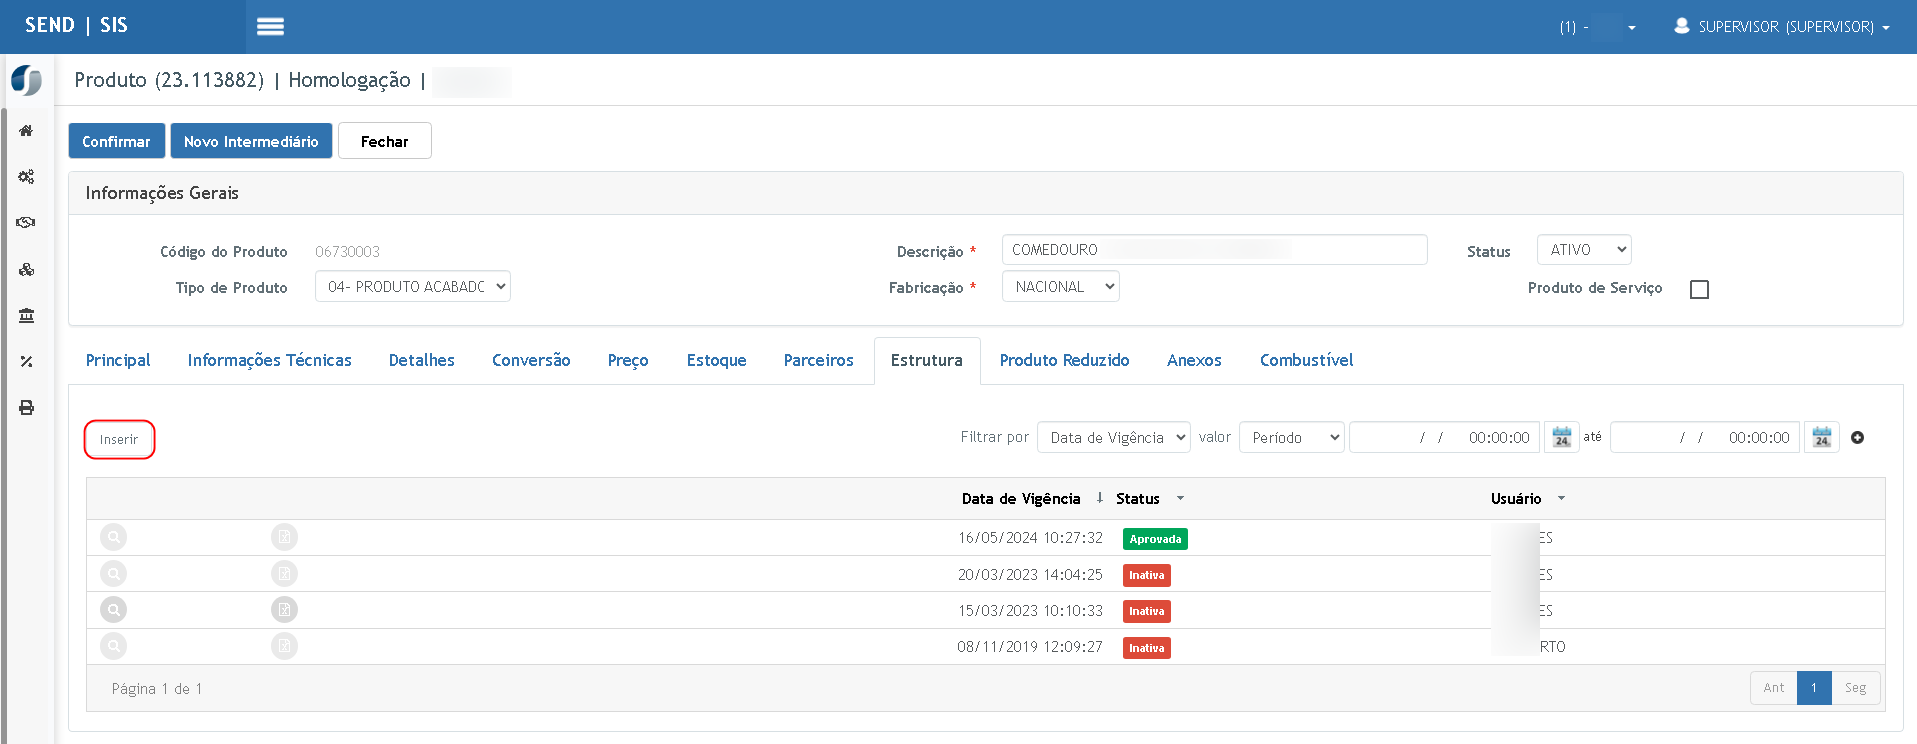Switch to the Conversão tab
The height and width of the screenshot is (744, 1917).
point(531,360)
